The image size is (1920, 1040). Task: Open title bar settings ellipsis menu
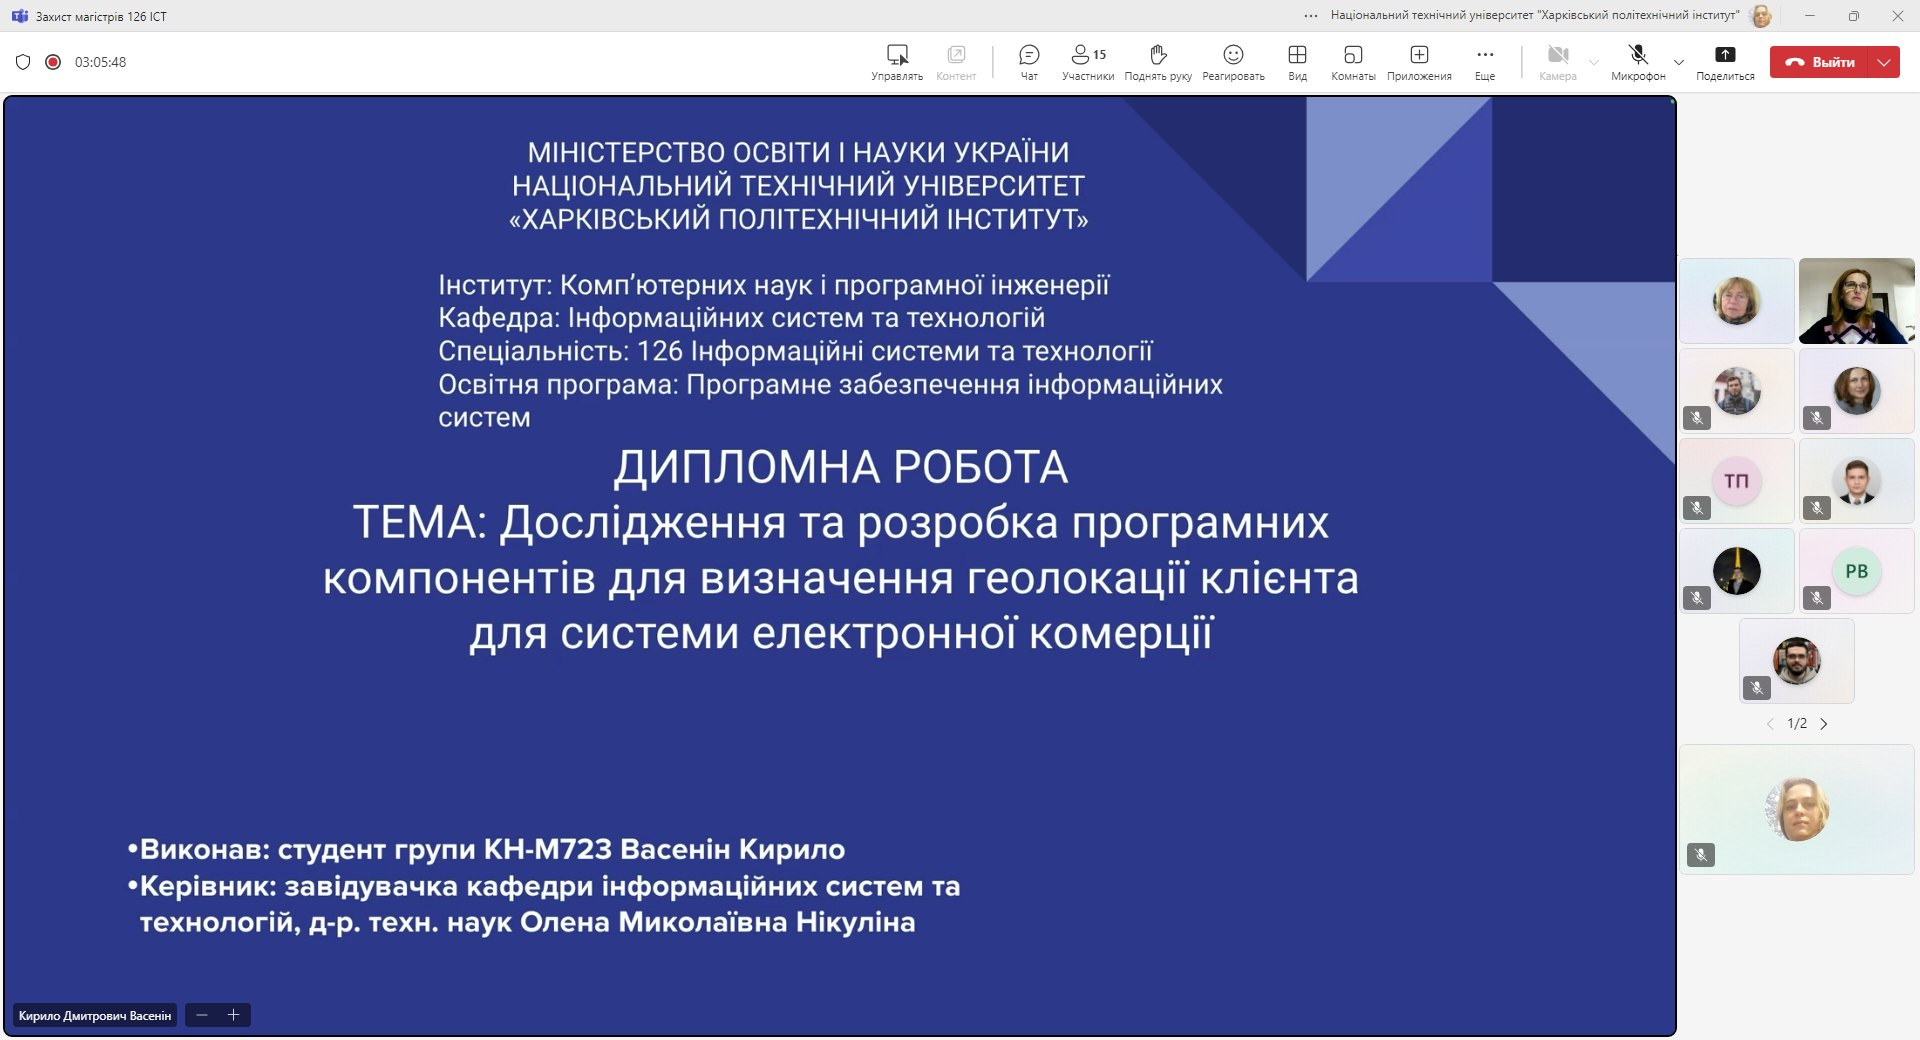pyautogui.click(x=1311, y=16)
